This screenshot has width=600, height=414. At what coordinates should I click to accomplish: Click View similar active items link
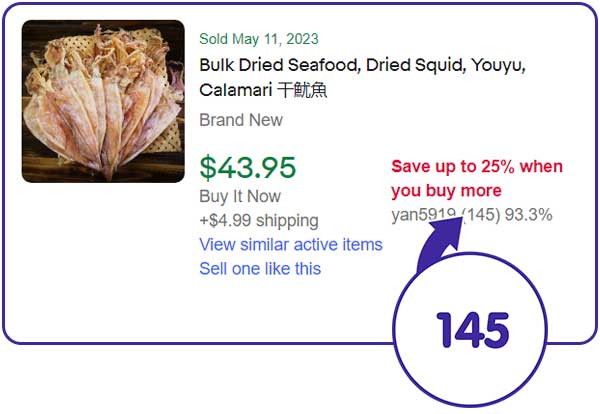[x=290, y=245]
